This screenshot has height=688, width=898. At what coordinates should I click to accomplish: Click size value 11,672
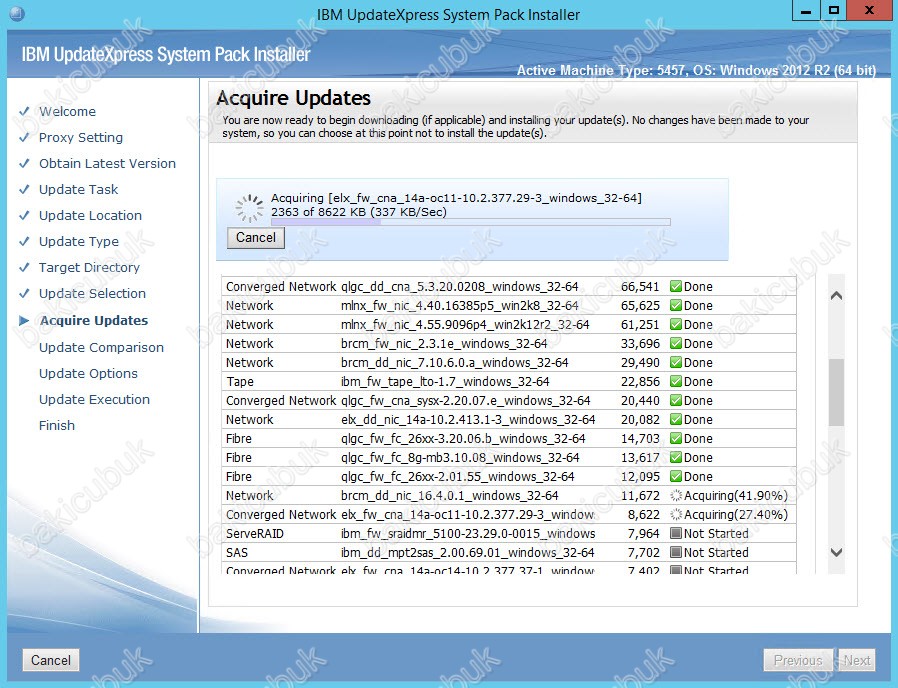click(x=640, y=496)
